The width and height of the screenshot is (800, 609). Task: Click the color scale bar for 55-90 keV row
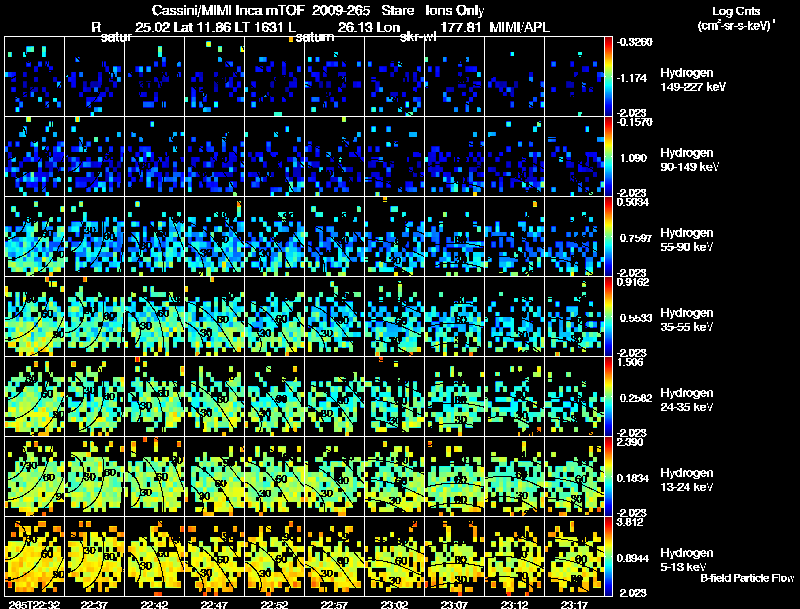[608, 237]
